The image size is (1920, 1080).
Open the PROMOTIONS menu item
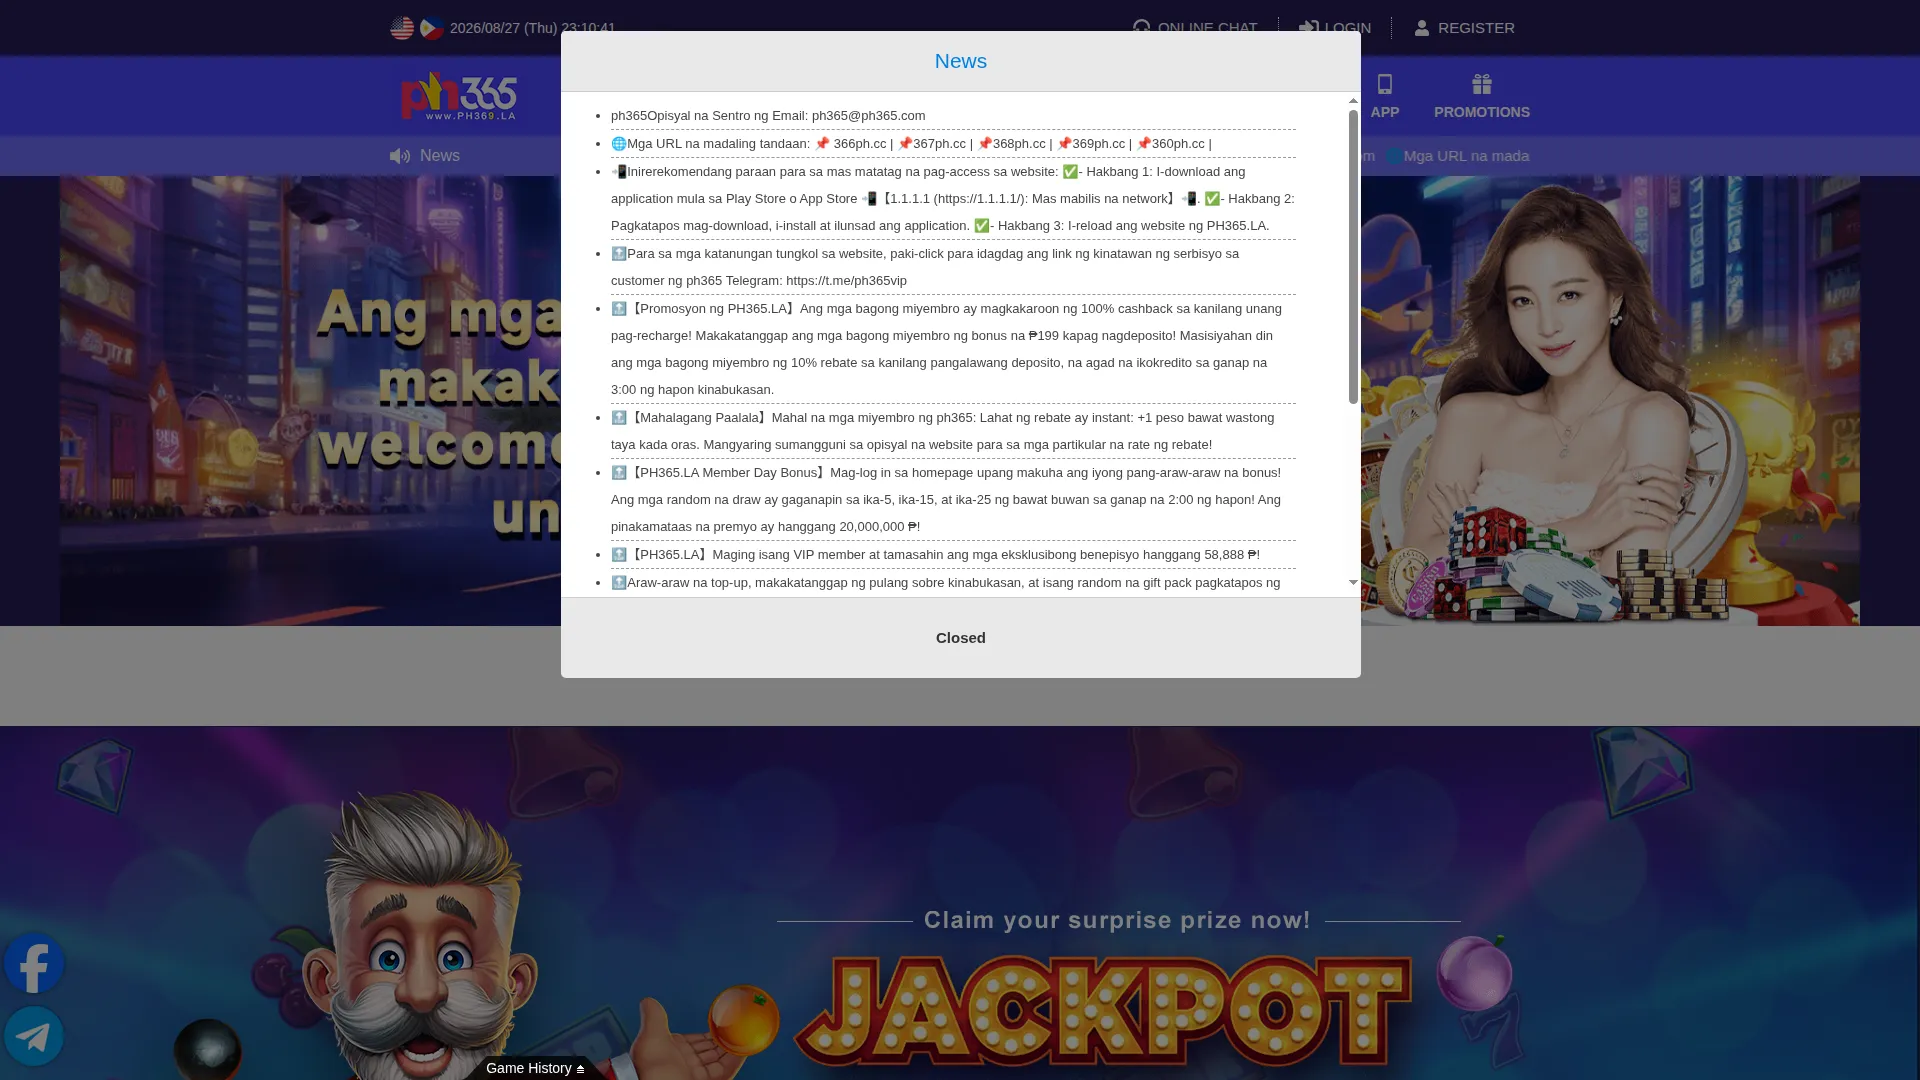1482,97
